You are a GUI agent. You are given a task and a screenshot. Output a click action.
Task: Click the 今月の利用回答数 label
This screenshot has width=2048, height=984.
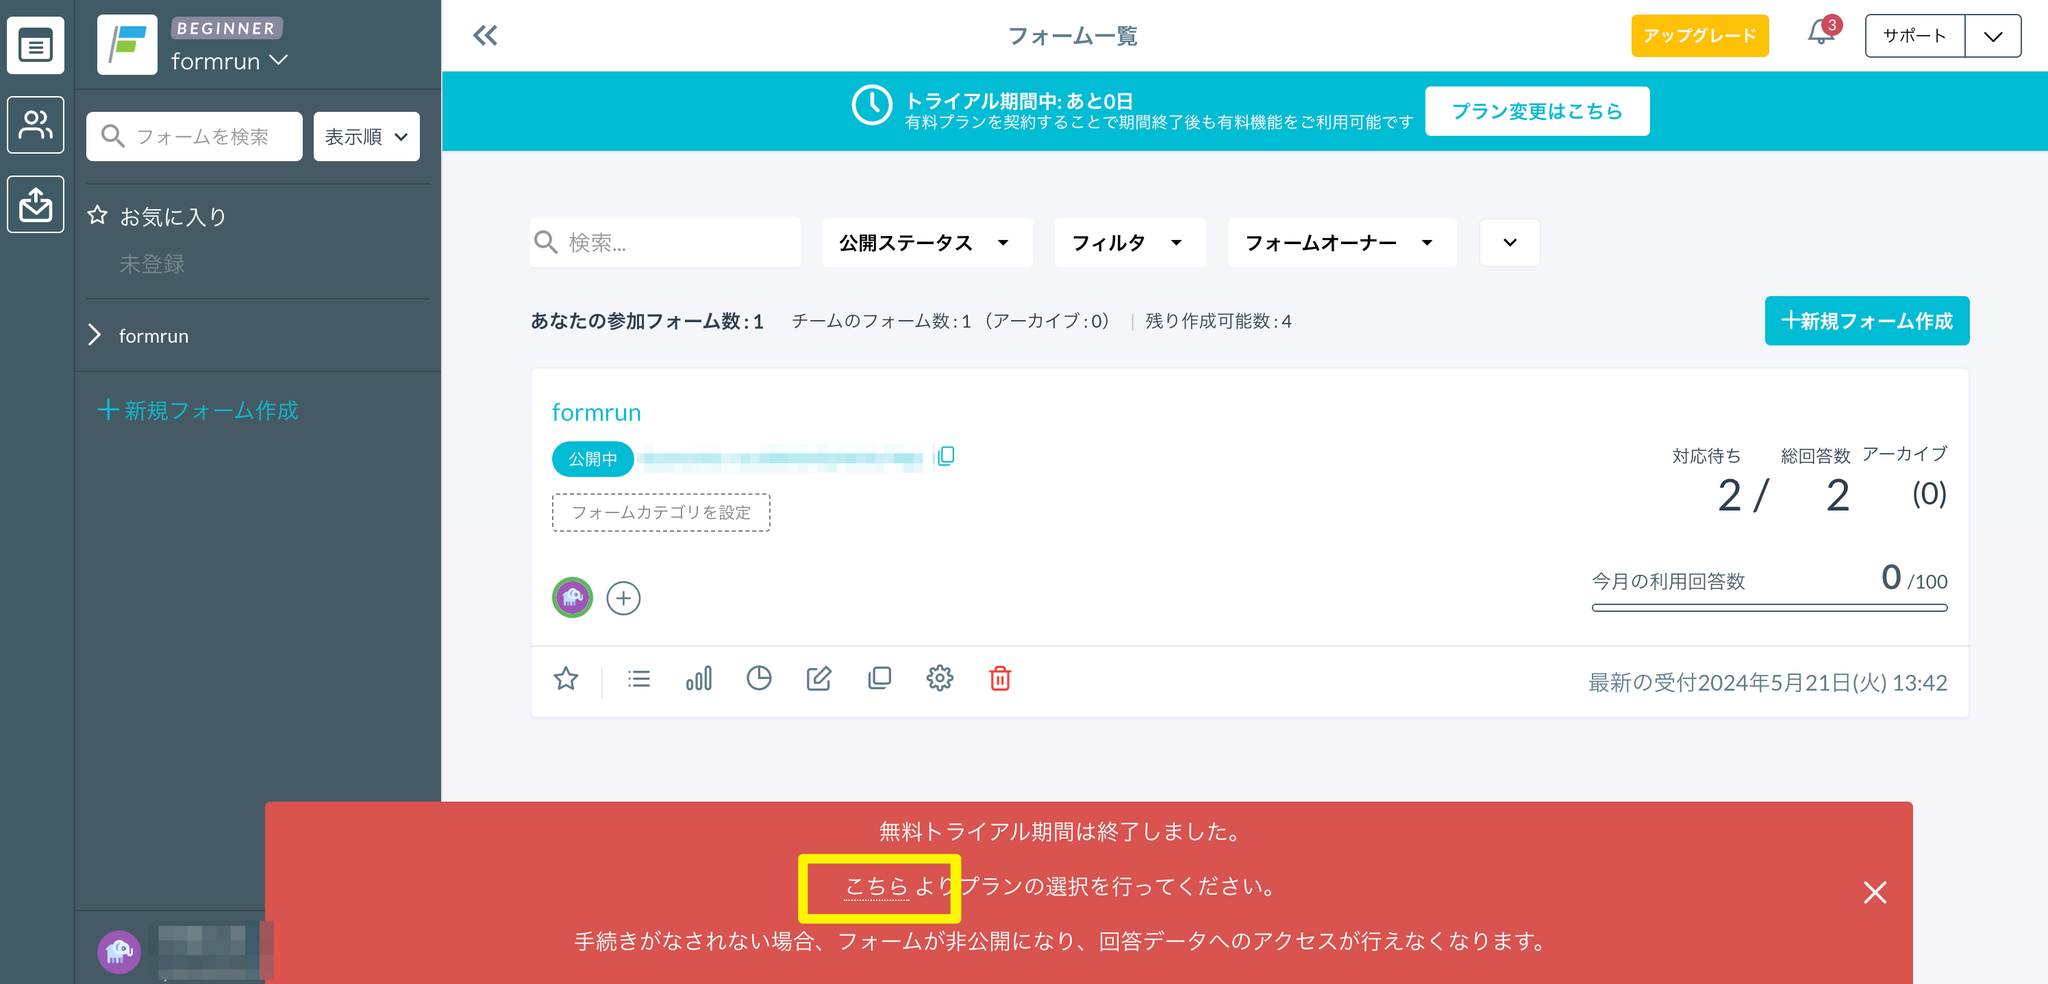tap(1669, 581)
